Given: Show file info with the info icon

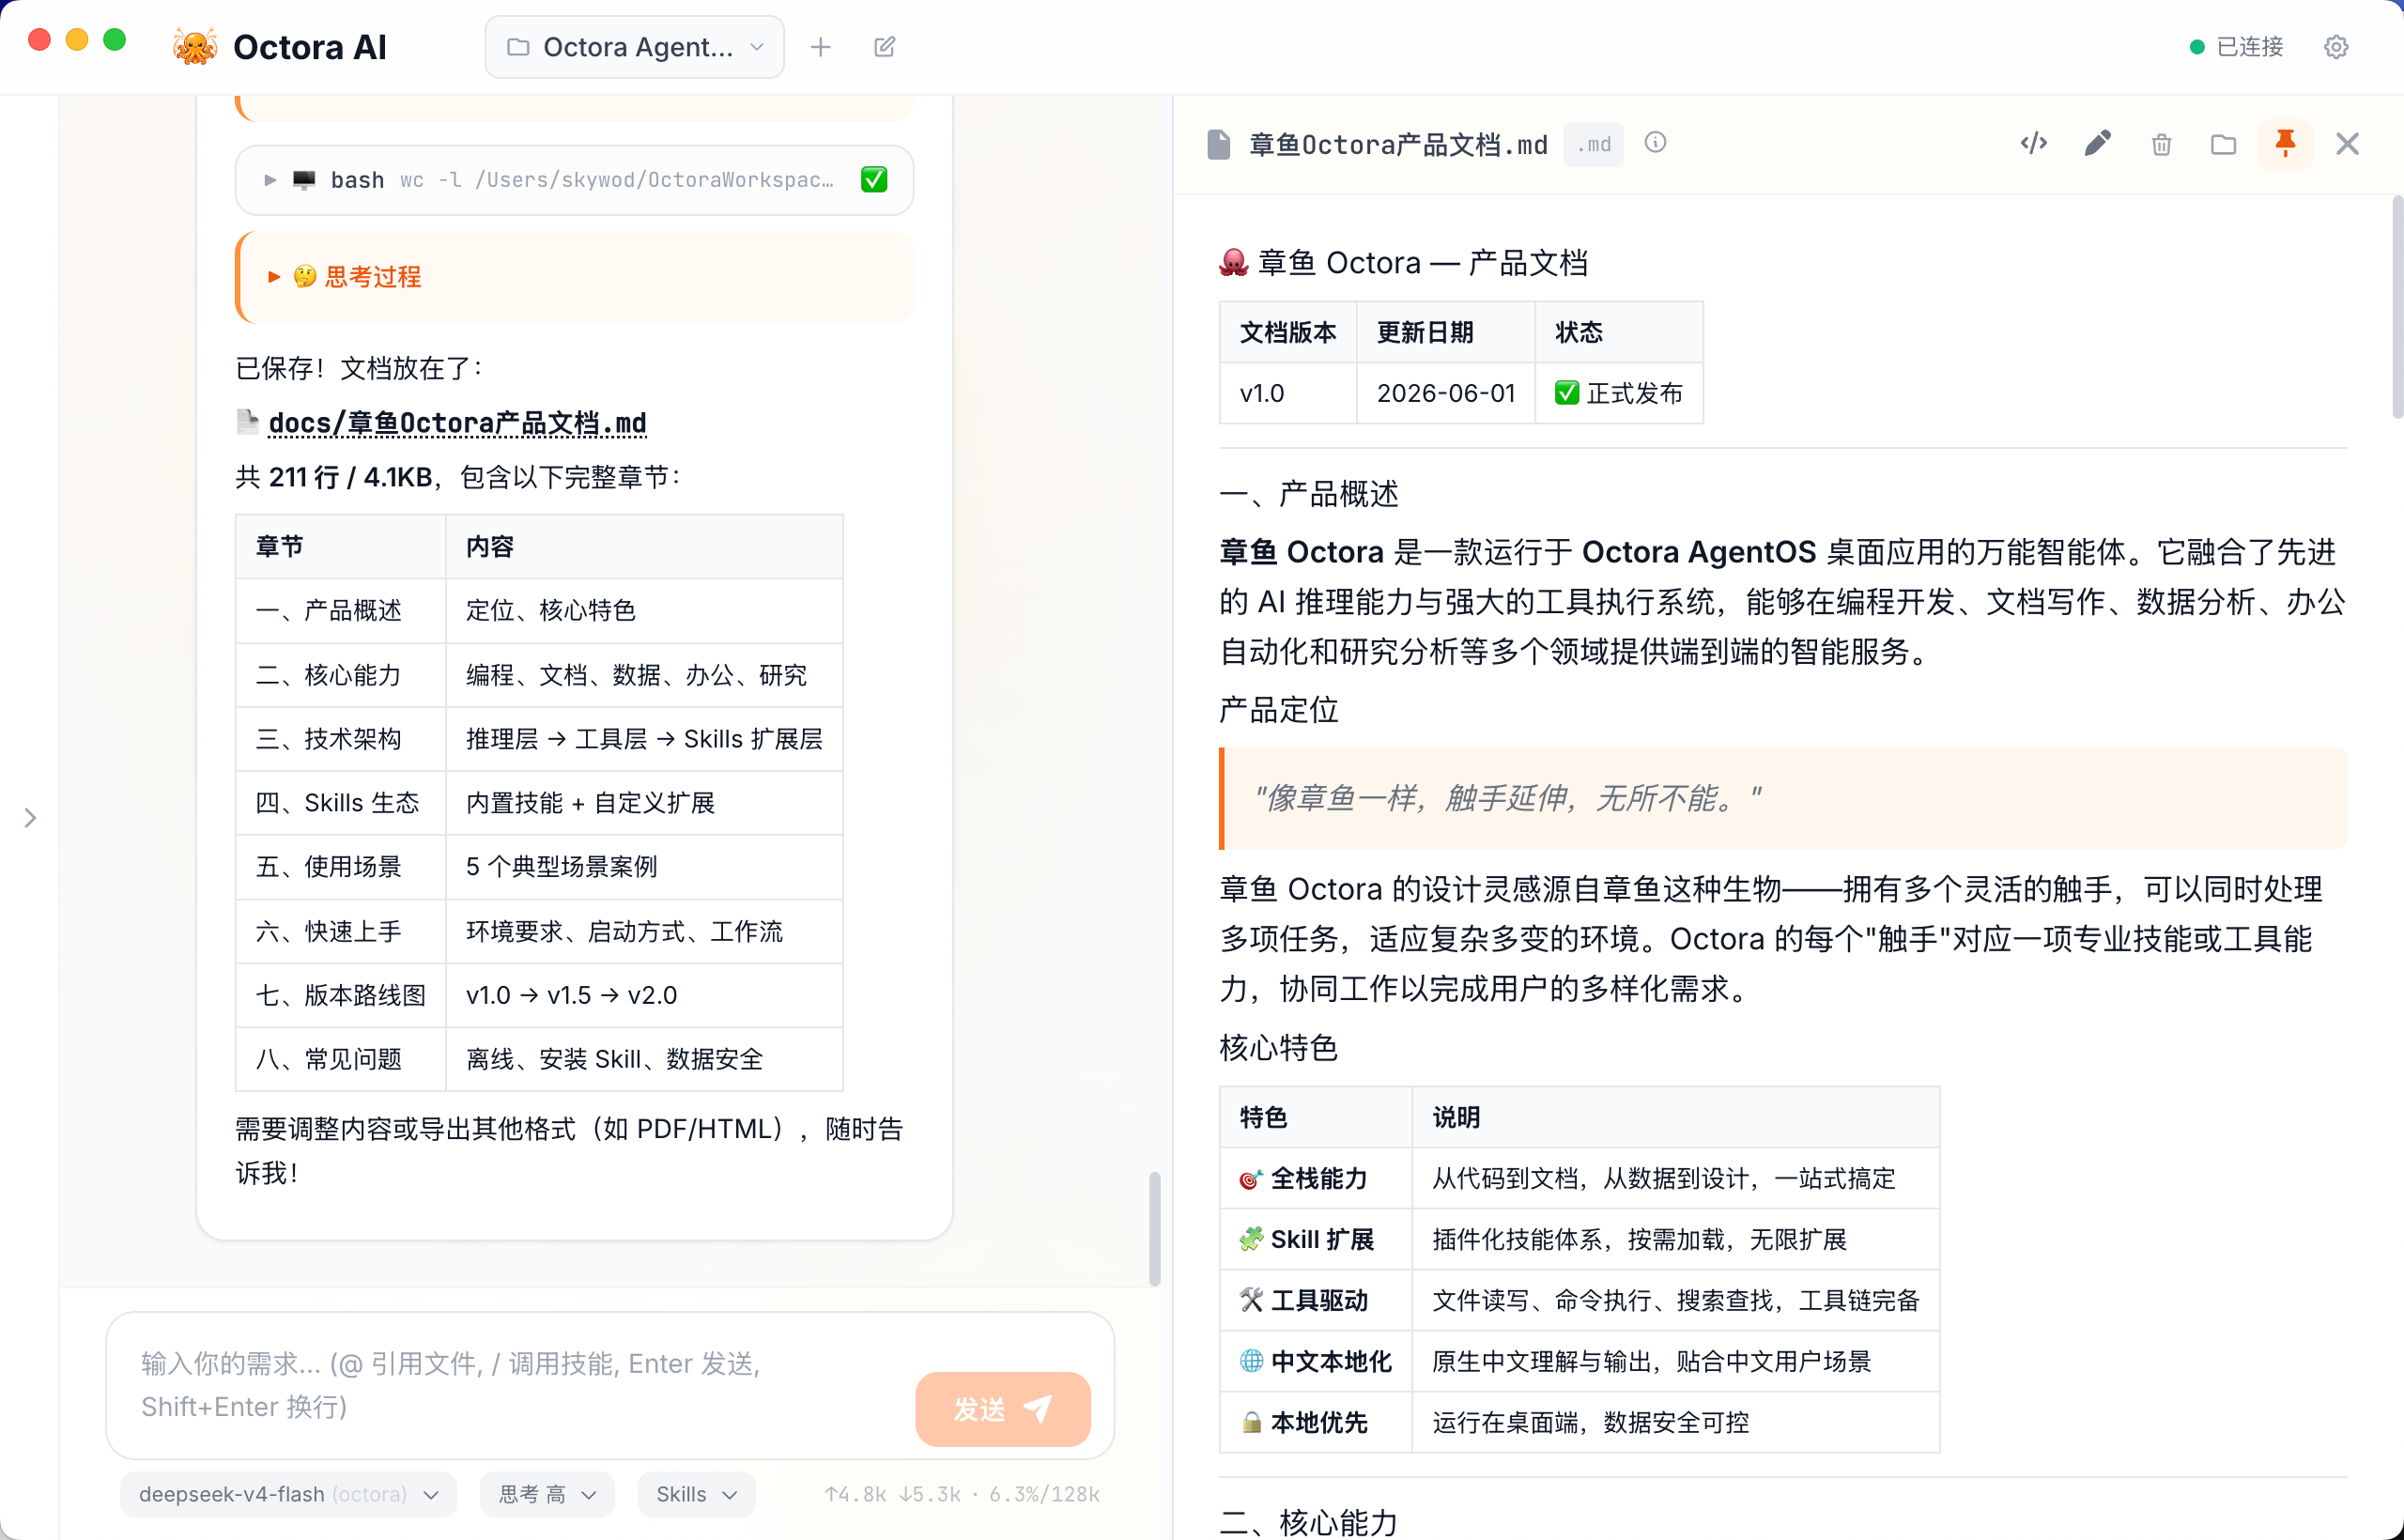Looking at the screenshot, I should 1656,142.
